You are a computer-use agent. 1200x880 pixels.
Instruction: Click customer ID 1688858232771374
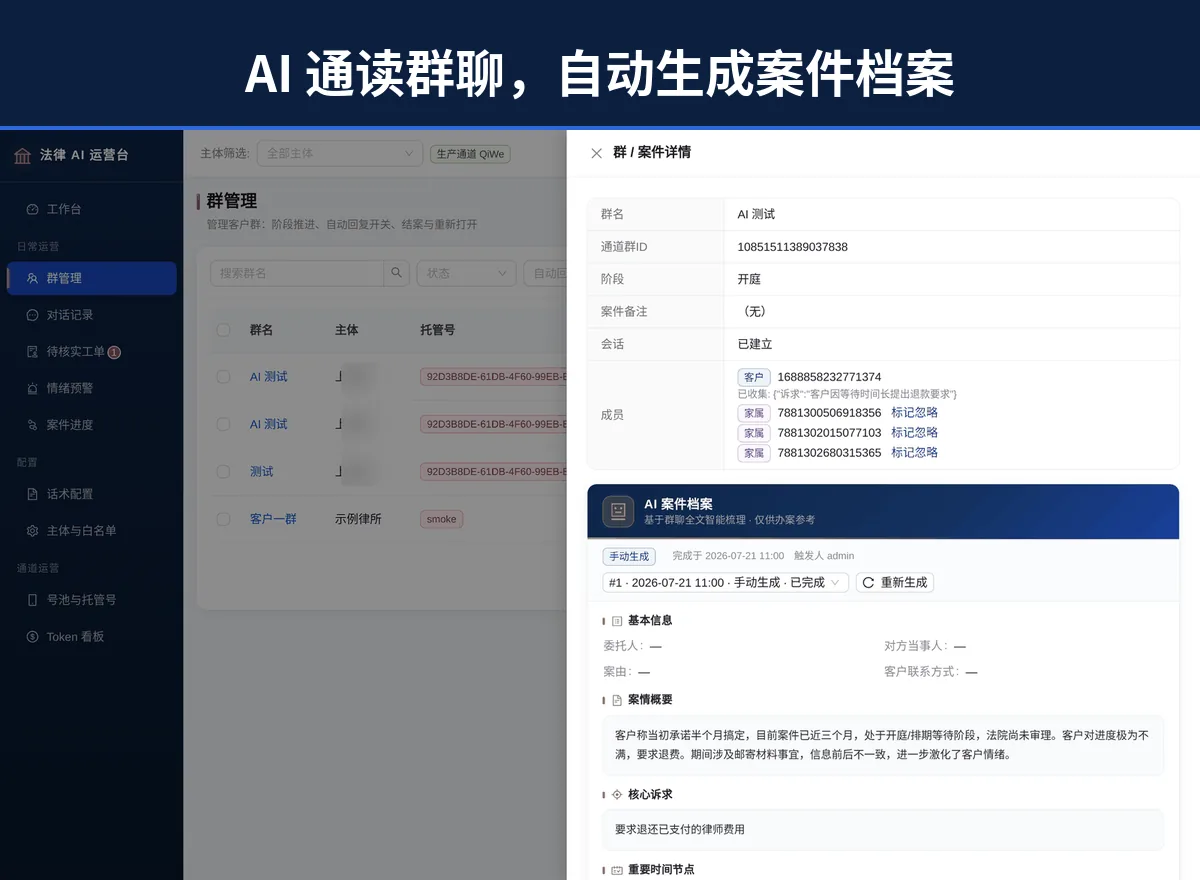(x=829, y=377)
